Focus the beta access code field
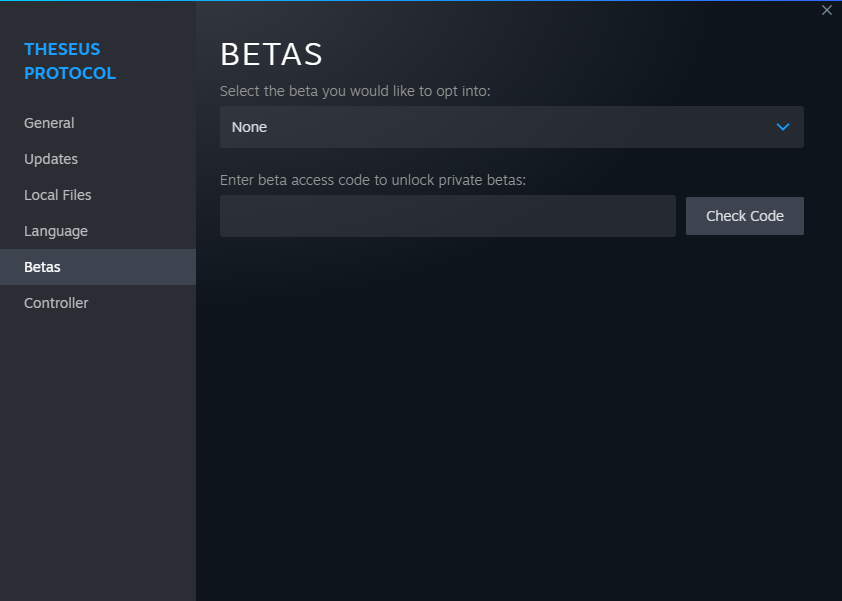Image resolution: width=842 pixels, height=601 pixels. tap(447, 216)
